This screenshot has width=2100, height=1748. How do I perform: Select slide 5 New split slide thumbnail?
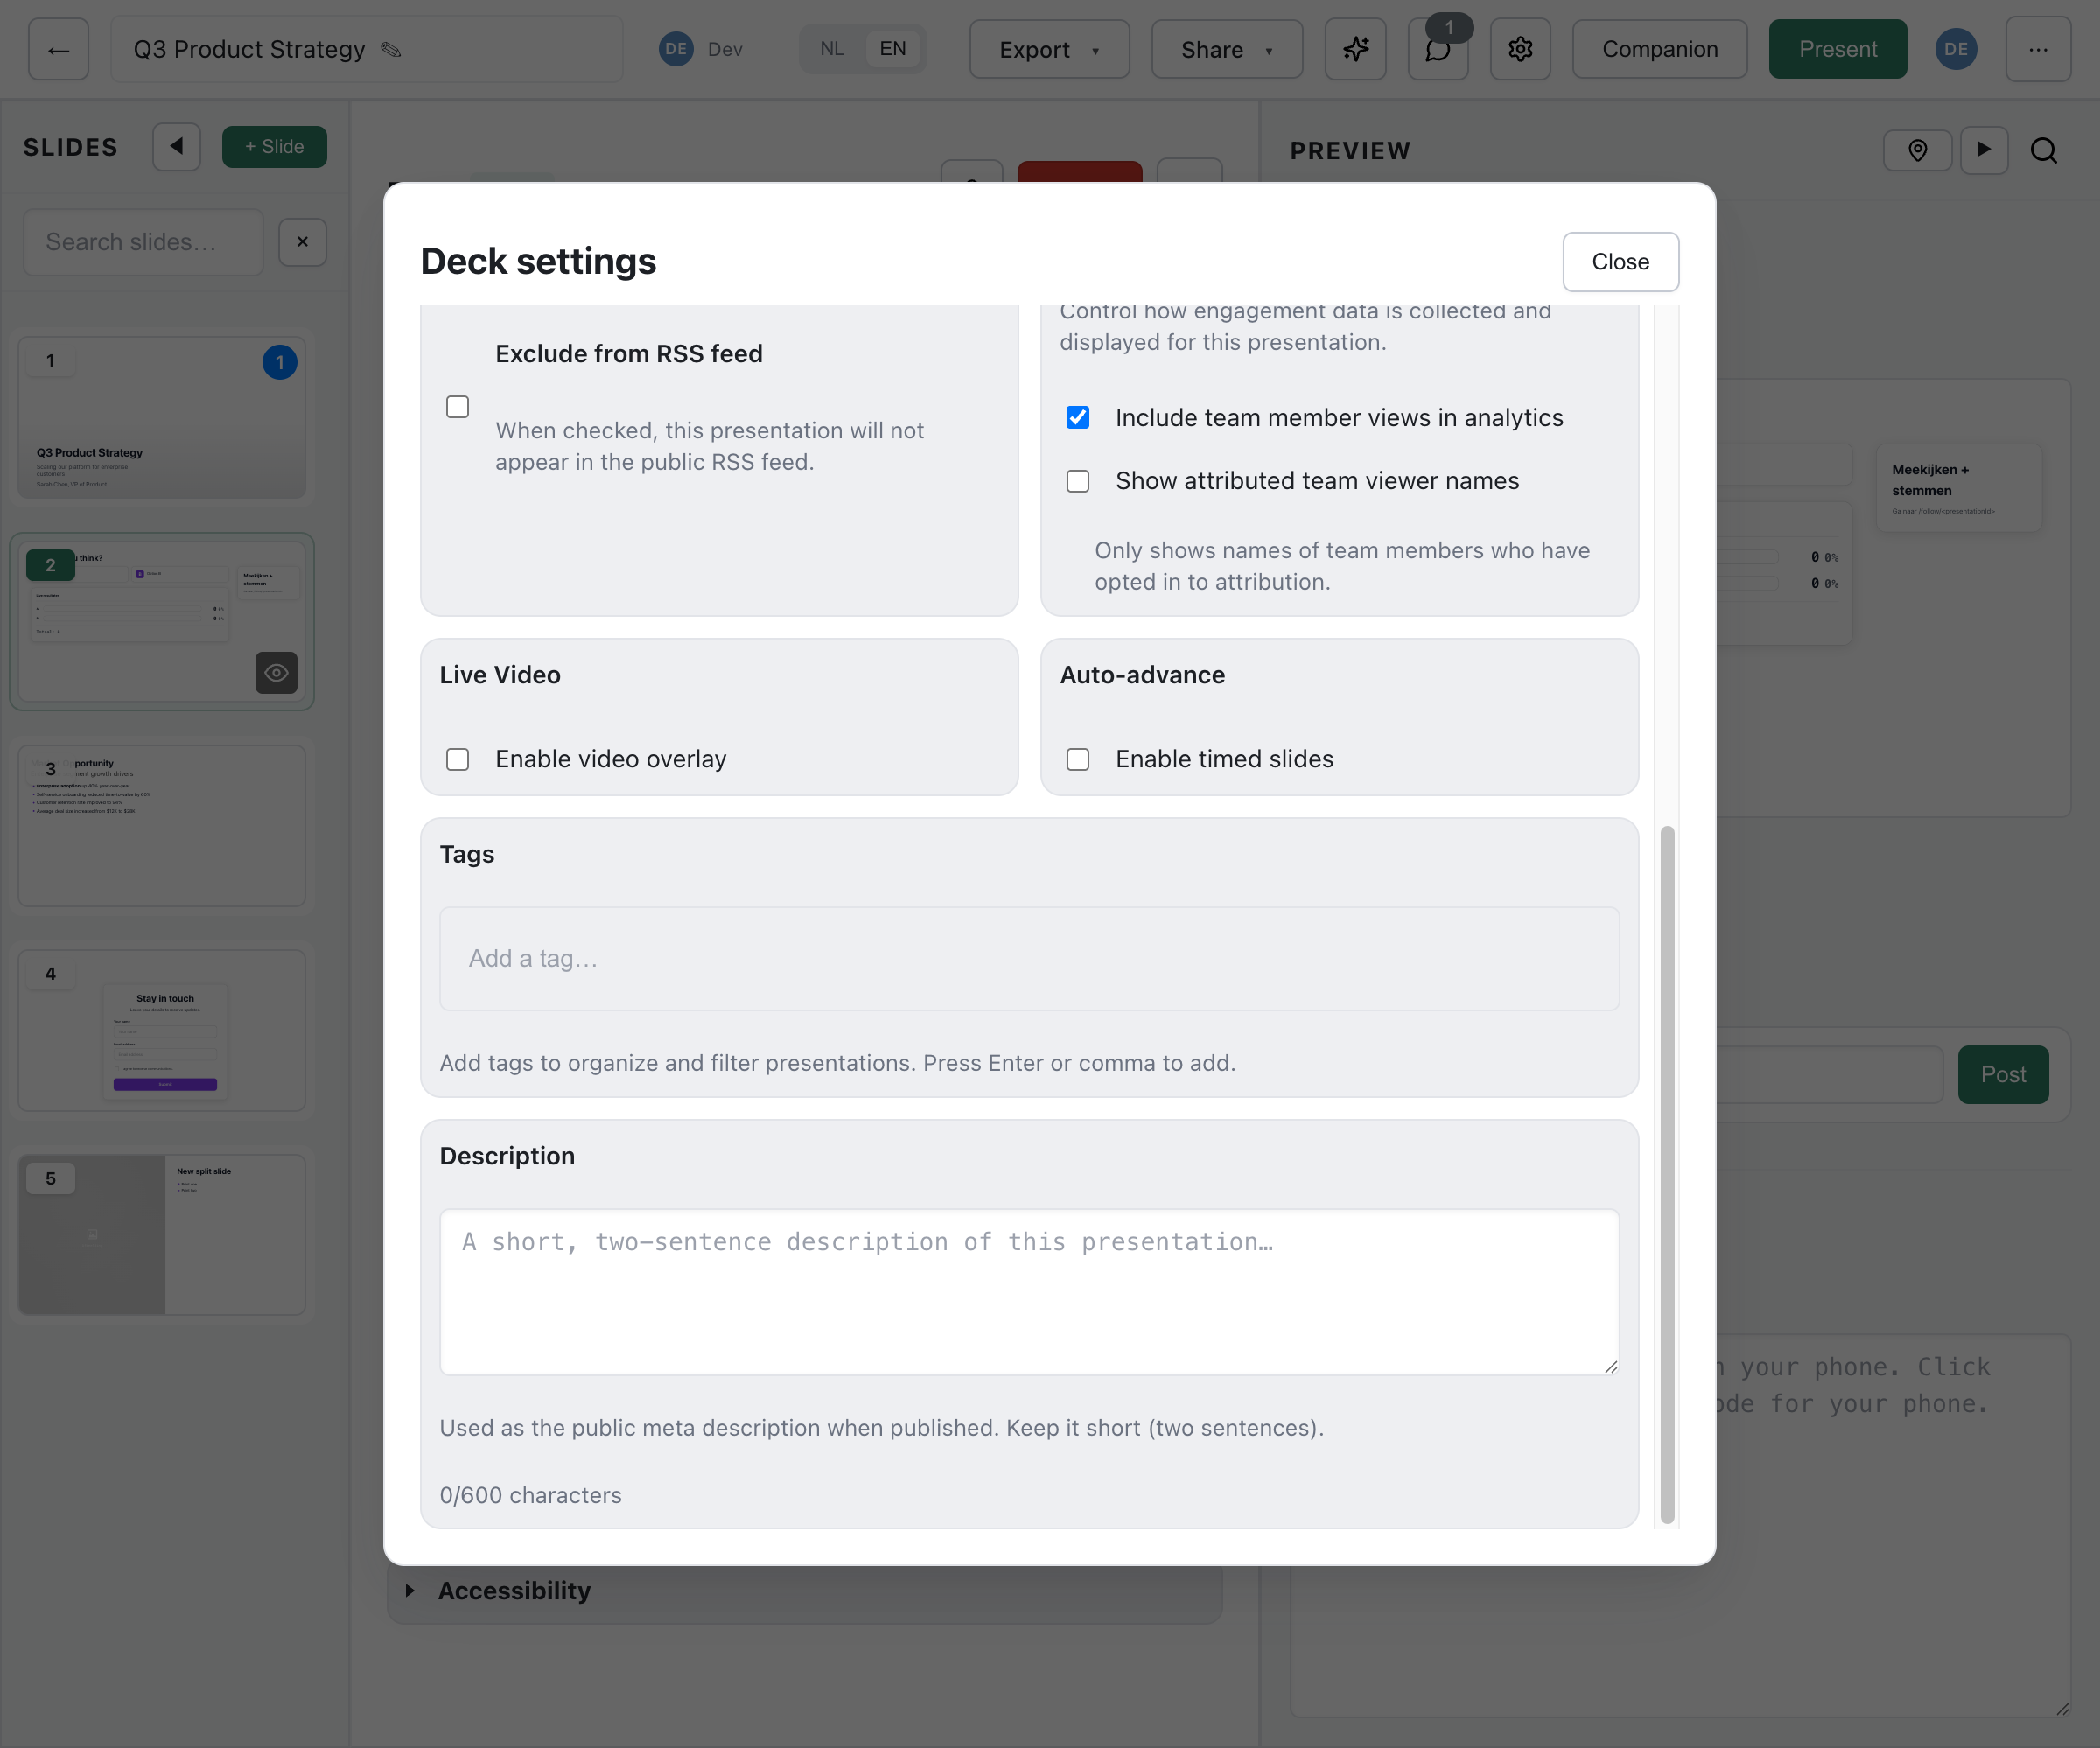point(162,1235)
